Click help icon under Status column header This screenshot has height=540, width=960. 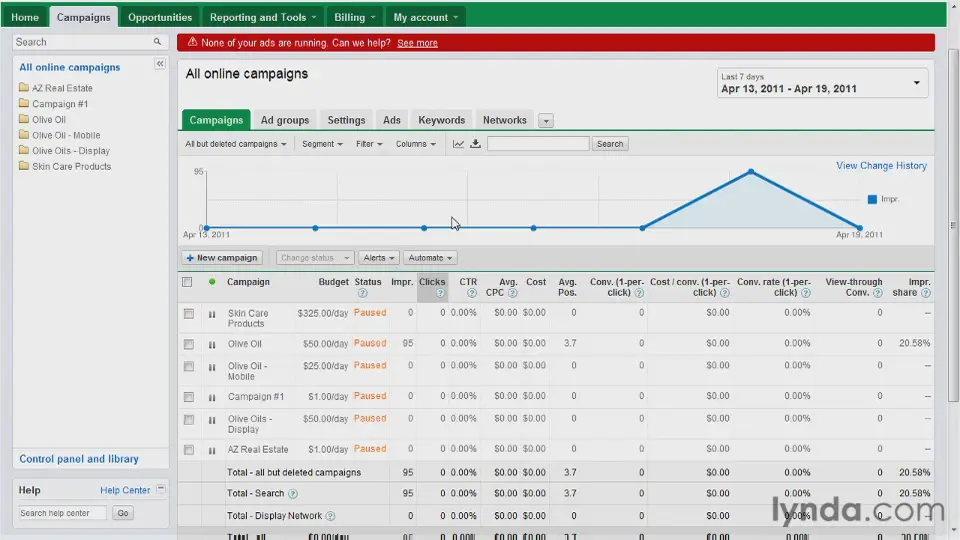click(362, 293)
